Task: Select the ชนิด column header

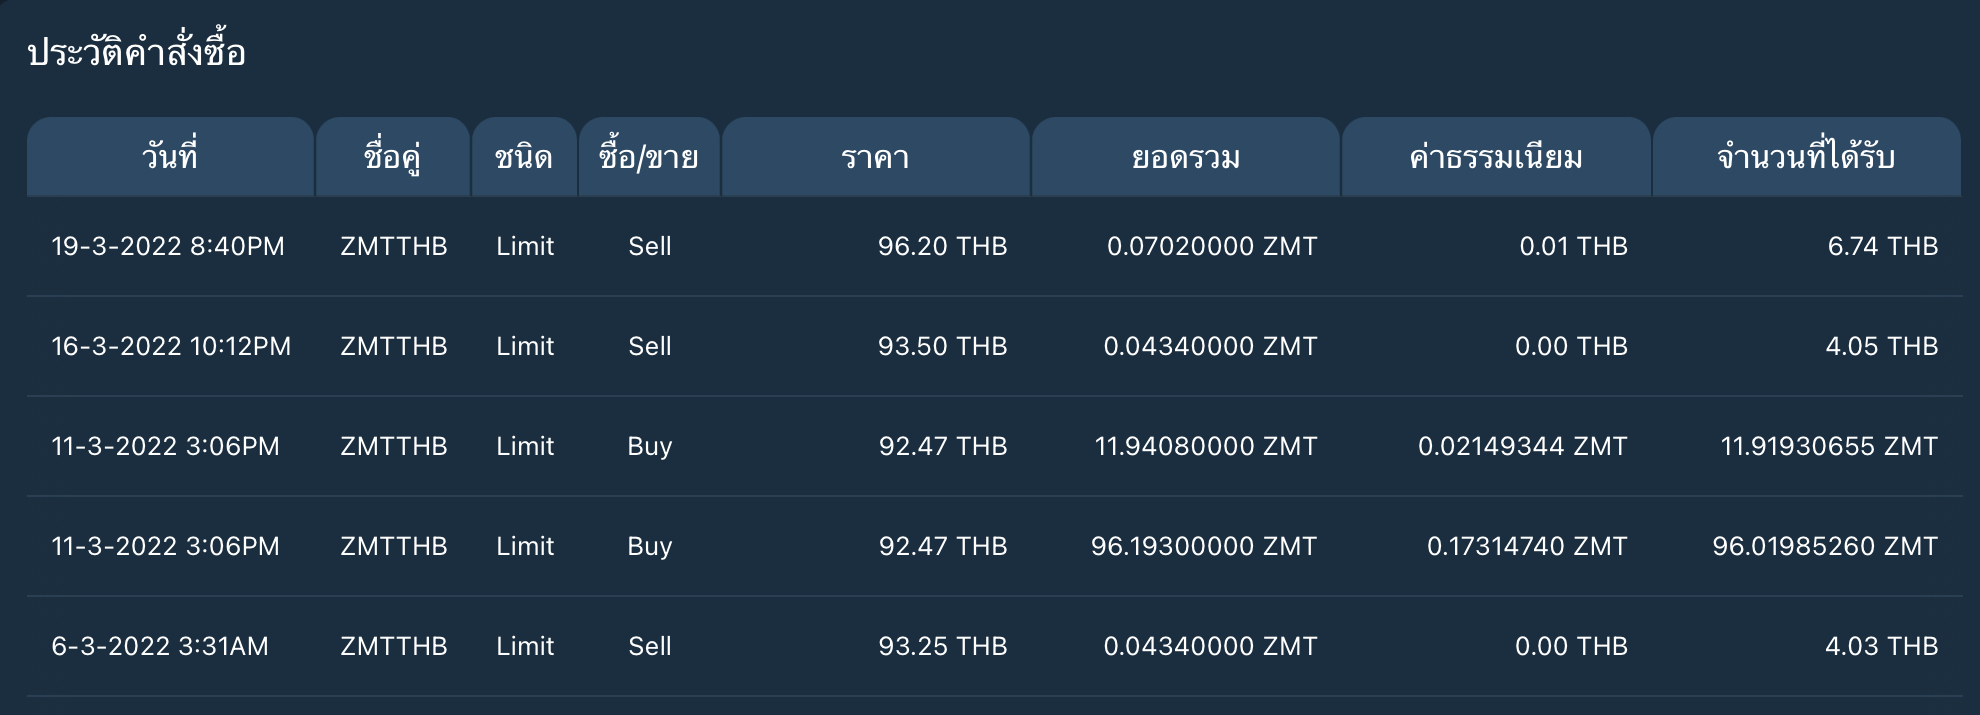Action: click(x=524, y=157)
